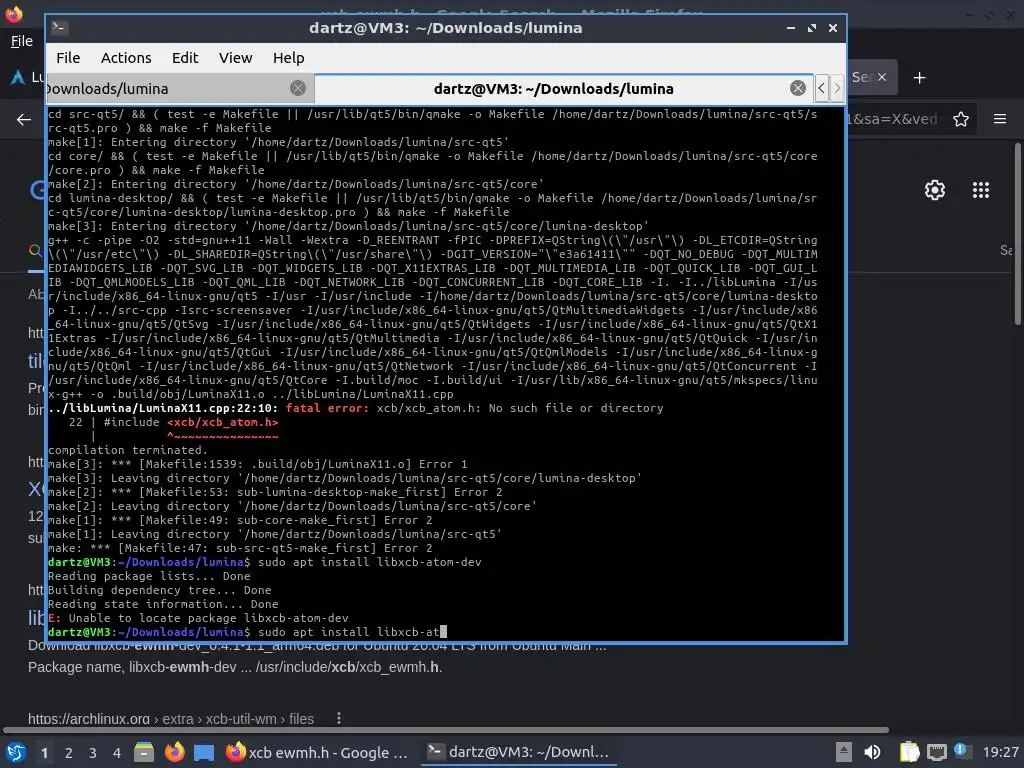Close the inactive terminal tab
1024x768 pixels.
coord(298,88)
